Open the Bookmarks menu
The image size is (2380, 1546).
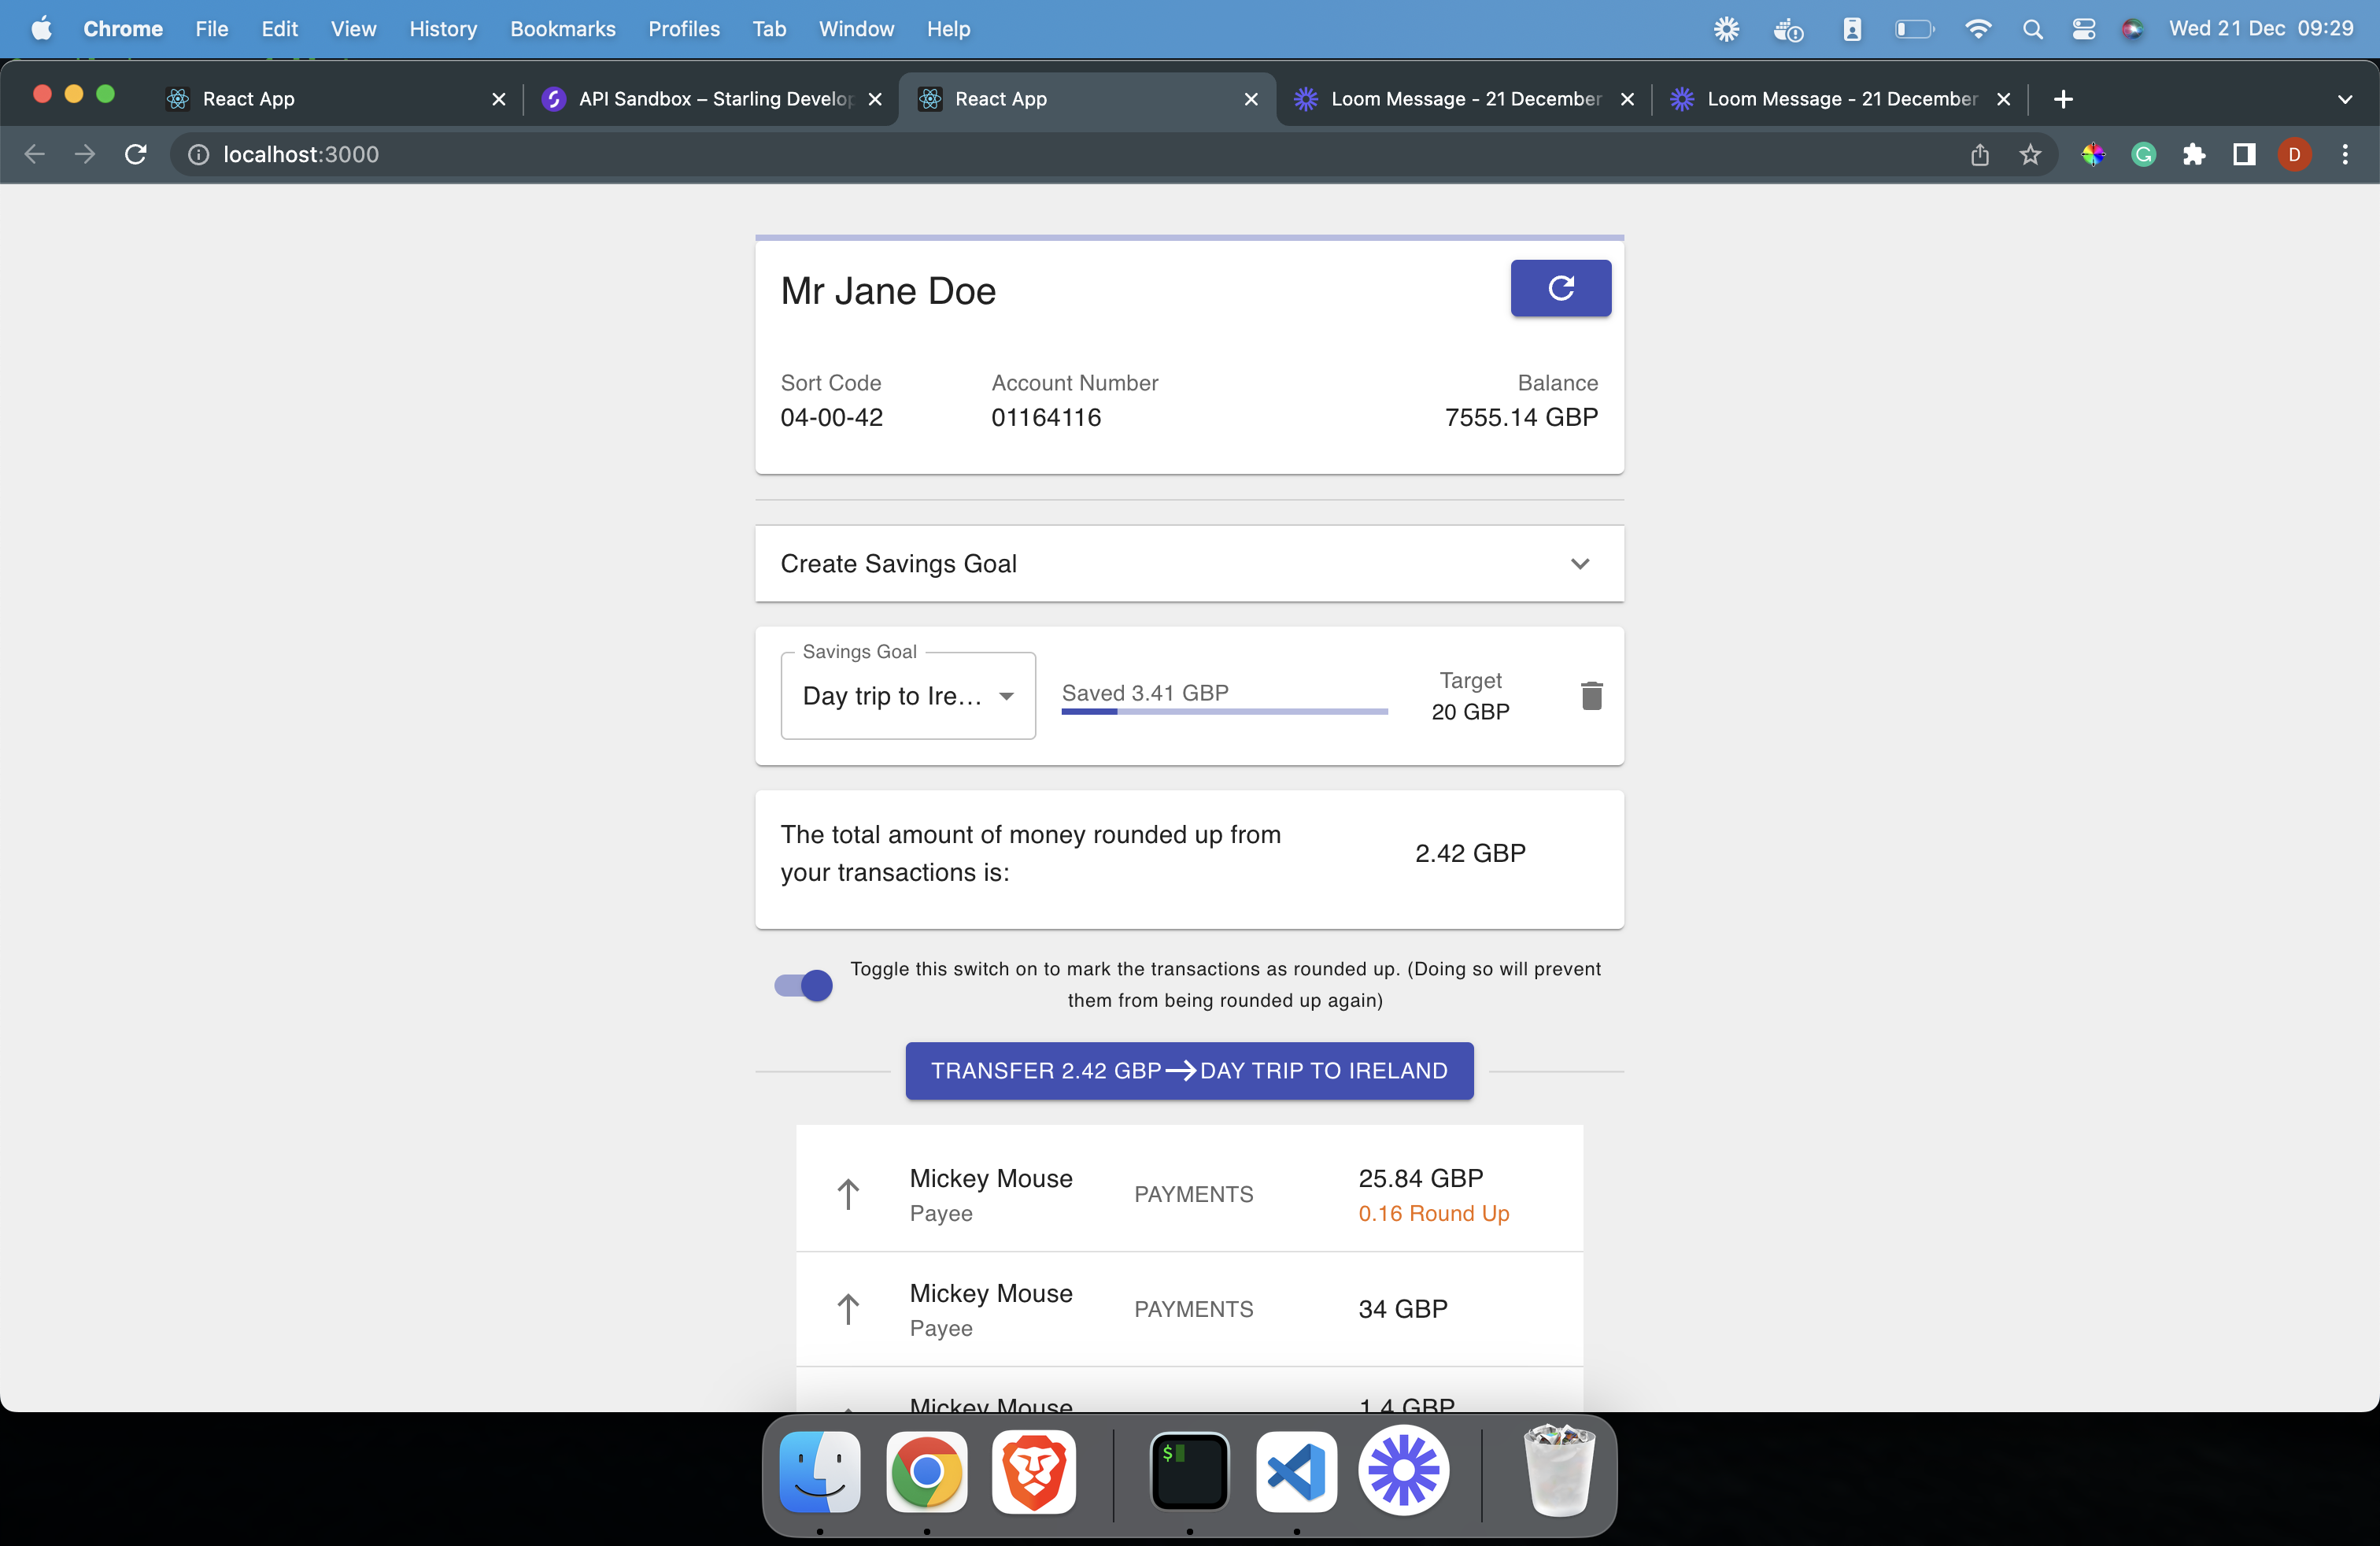coord(562,29)
